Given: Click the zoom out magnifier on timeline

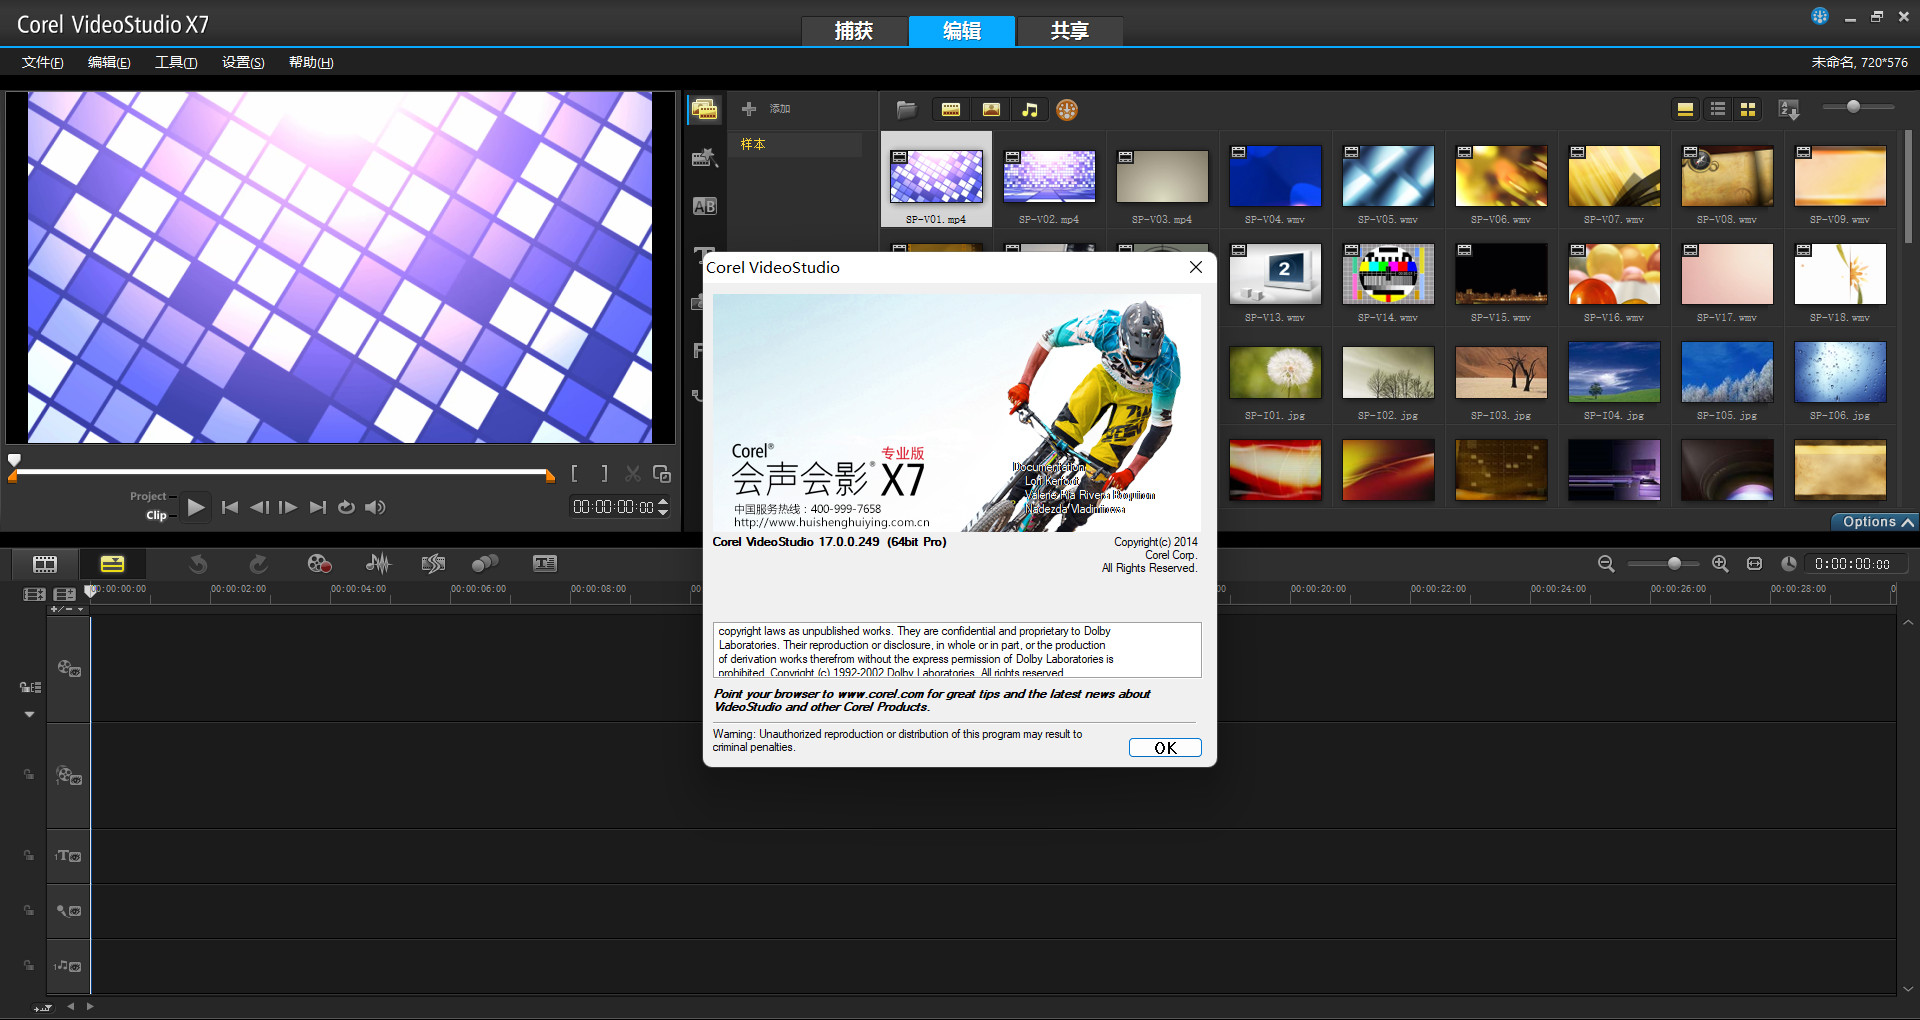Looking at the screenshot, I should click(1606, 564).
